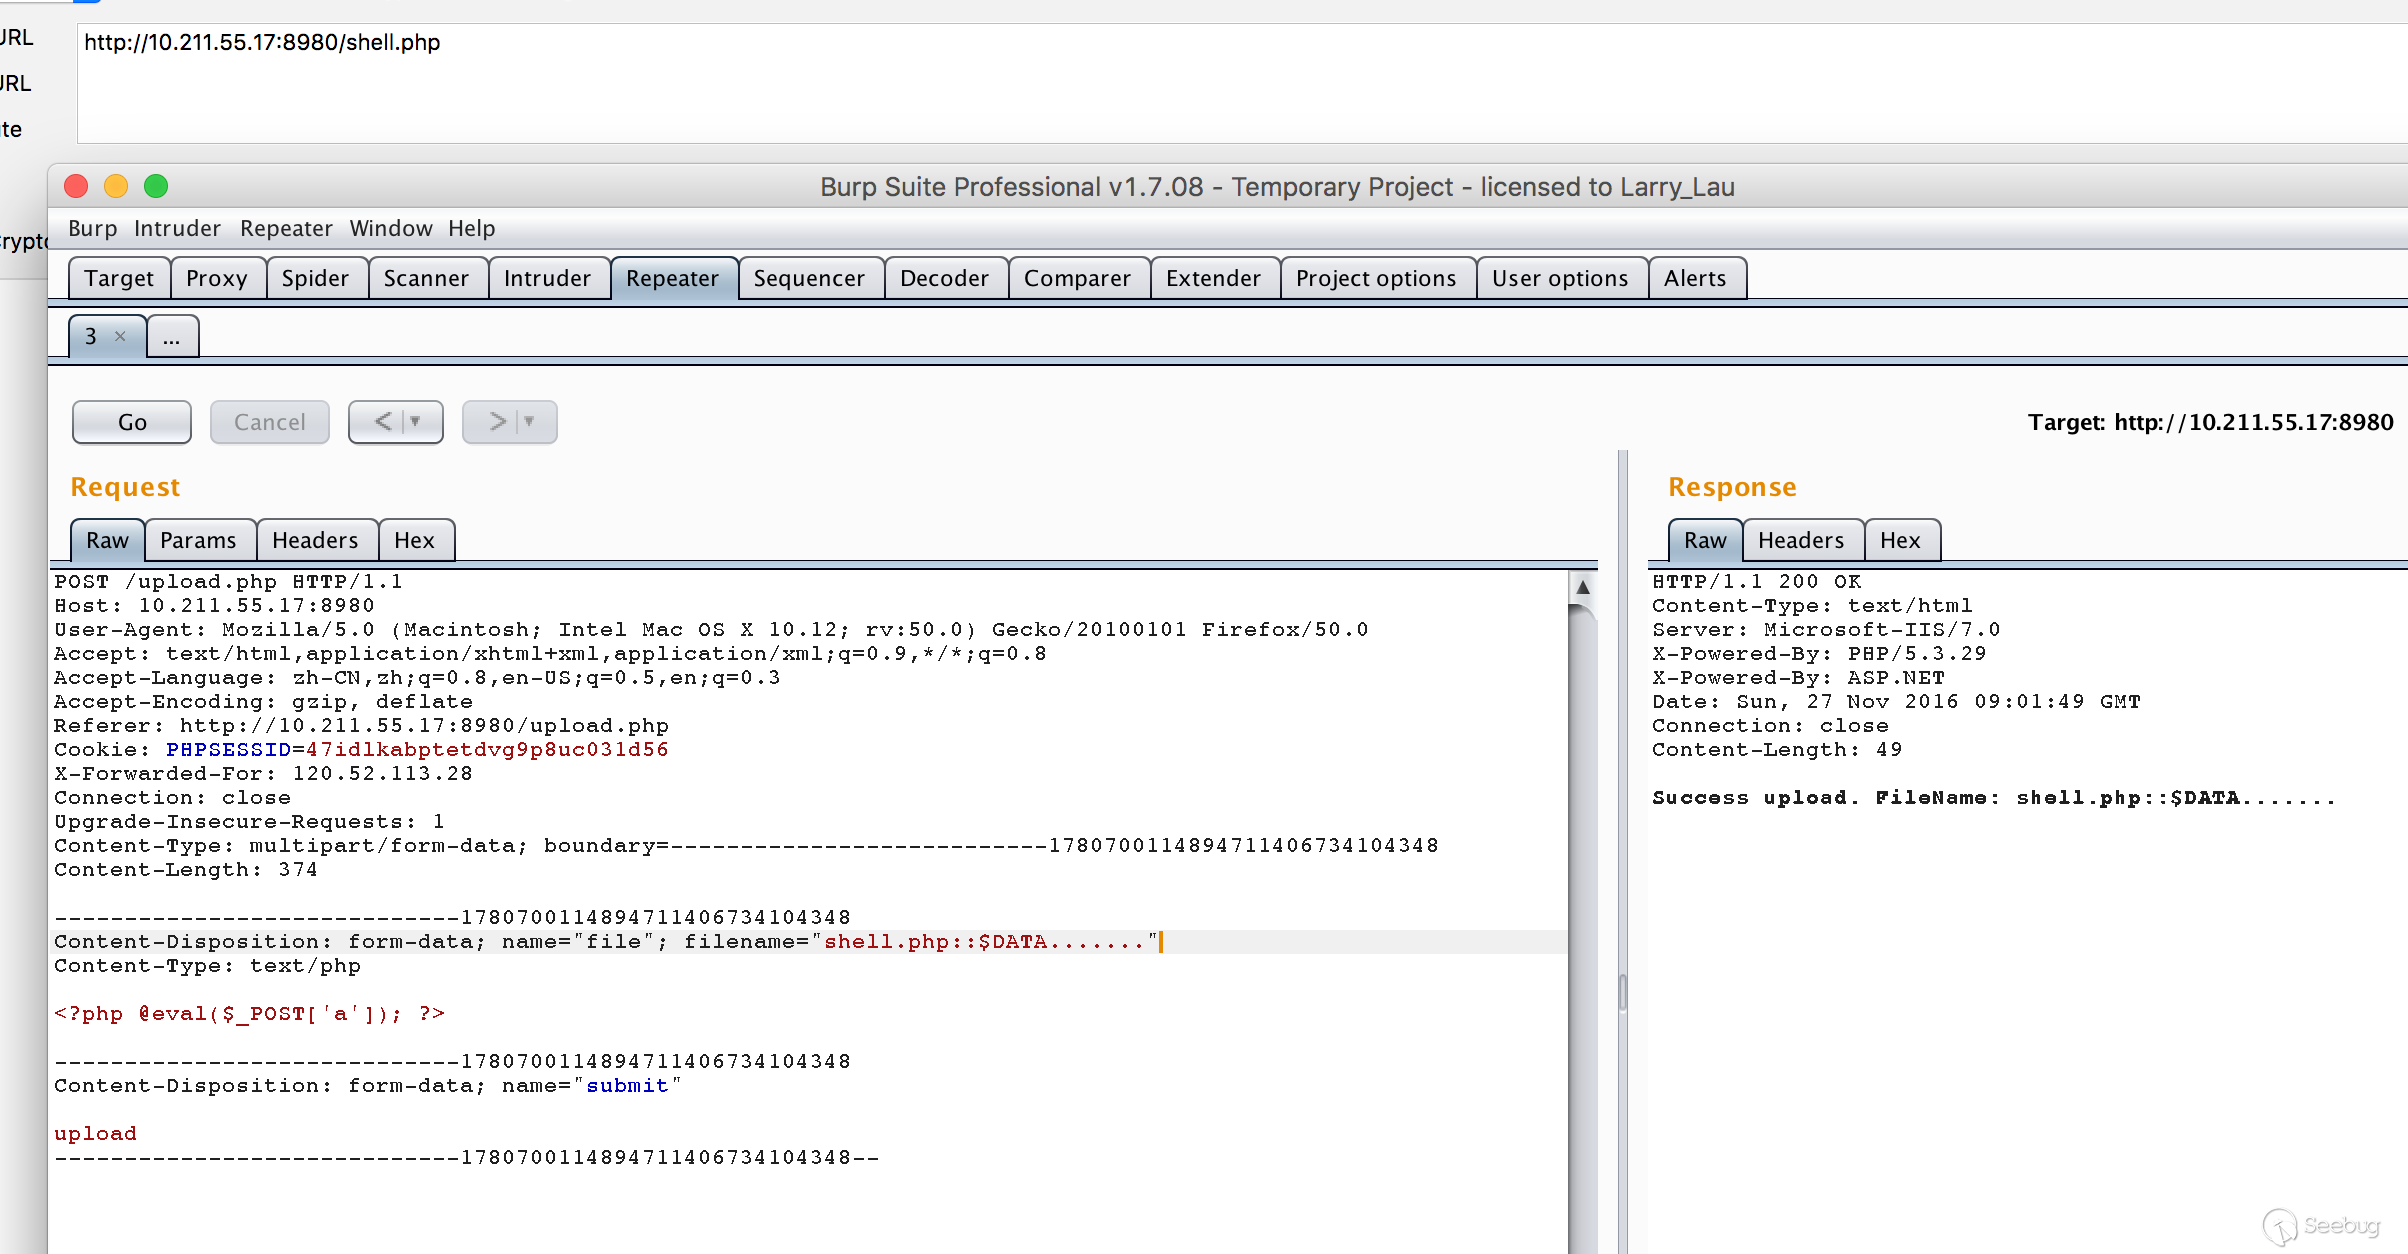Screen dimensions: 2408x1254
Task: Open the forward history dropdown arrow
Action: (530, 422)
